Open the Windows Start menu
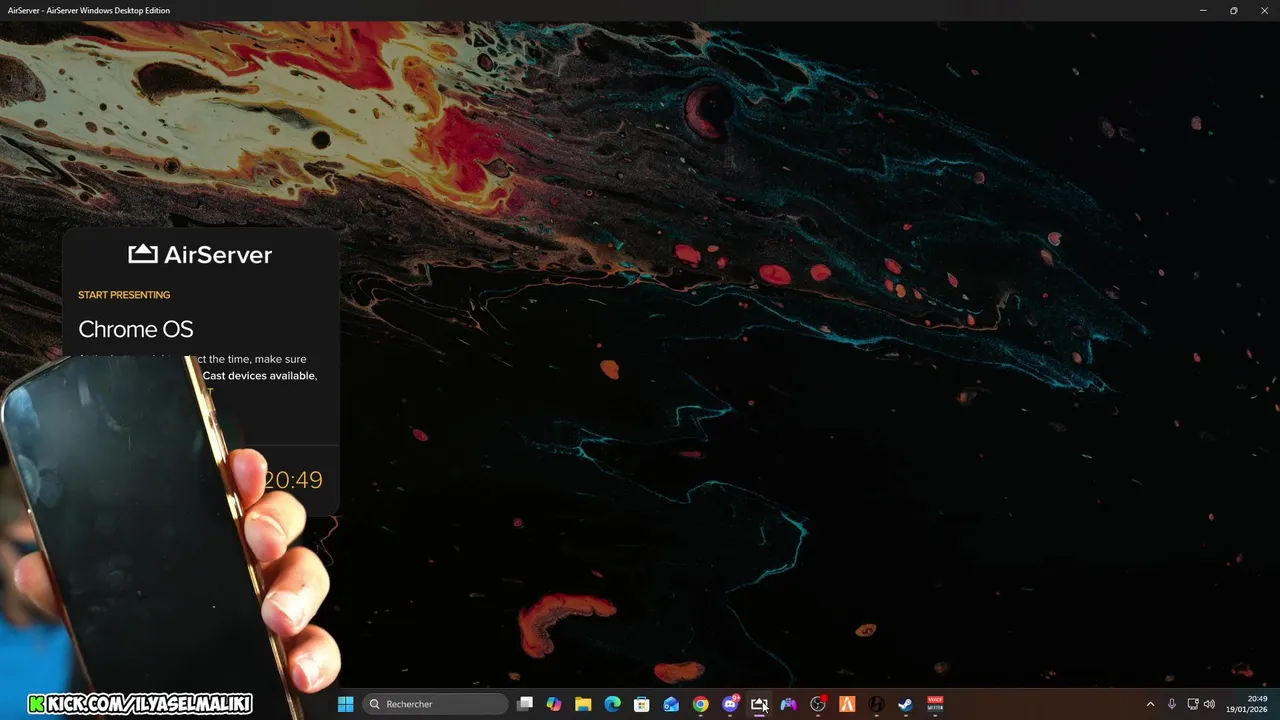 [x=345, y=704]
